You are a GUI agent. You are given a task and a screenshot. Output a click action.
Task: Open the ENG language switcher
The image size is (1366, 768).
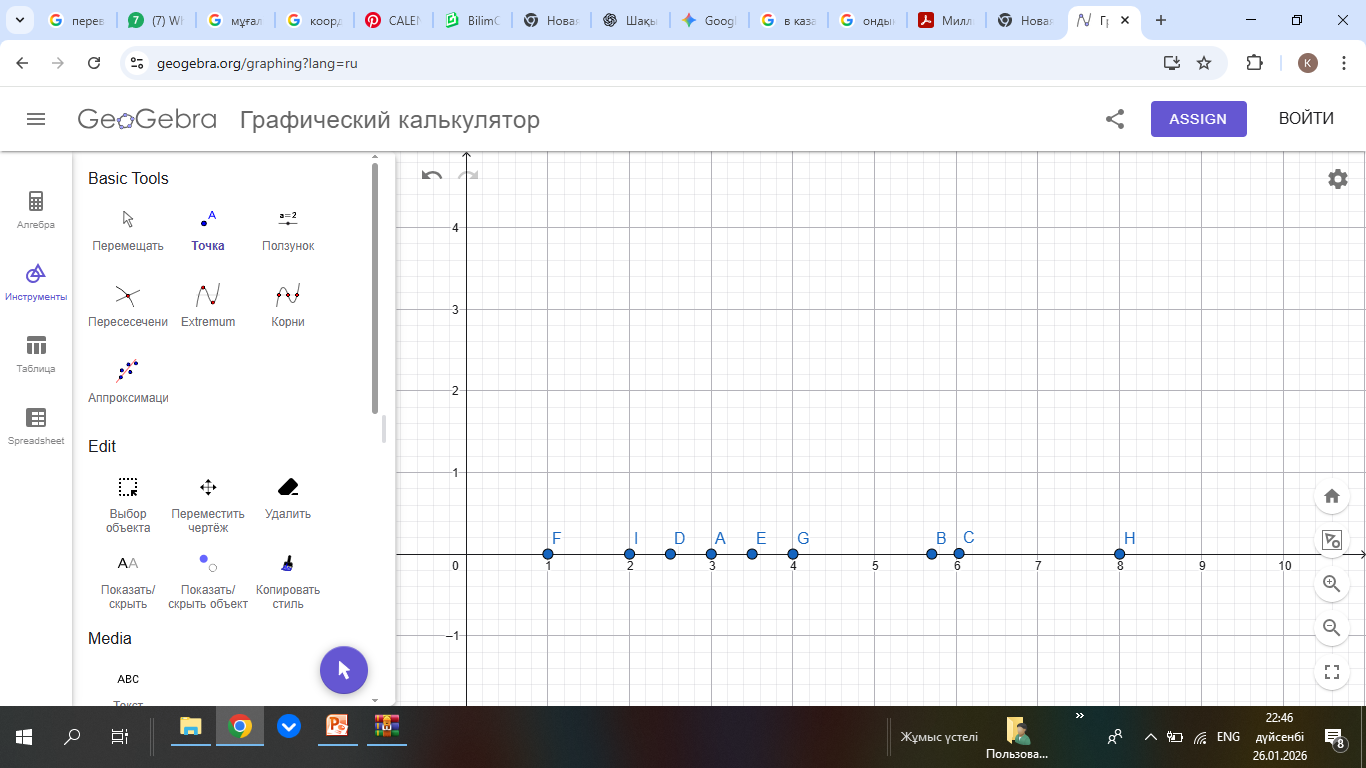point(1228,737)
